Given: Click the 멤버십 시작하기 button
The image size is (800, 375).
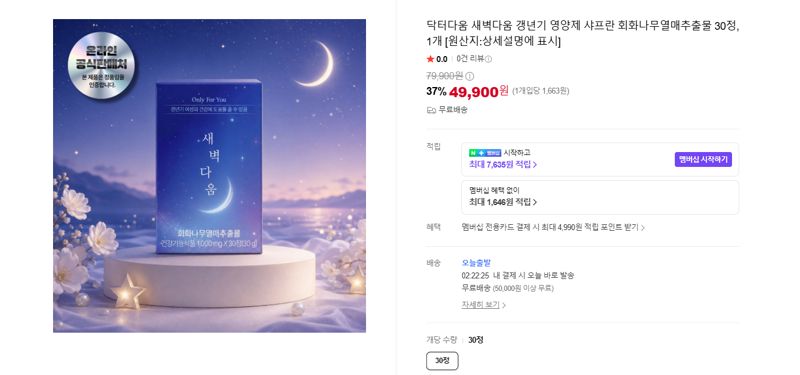Looking at the screenshot, I should (703, 160).
